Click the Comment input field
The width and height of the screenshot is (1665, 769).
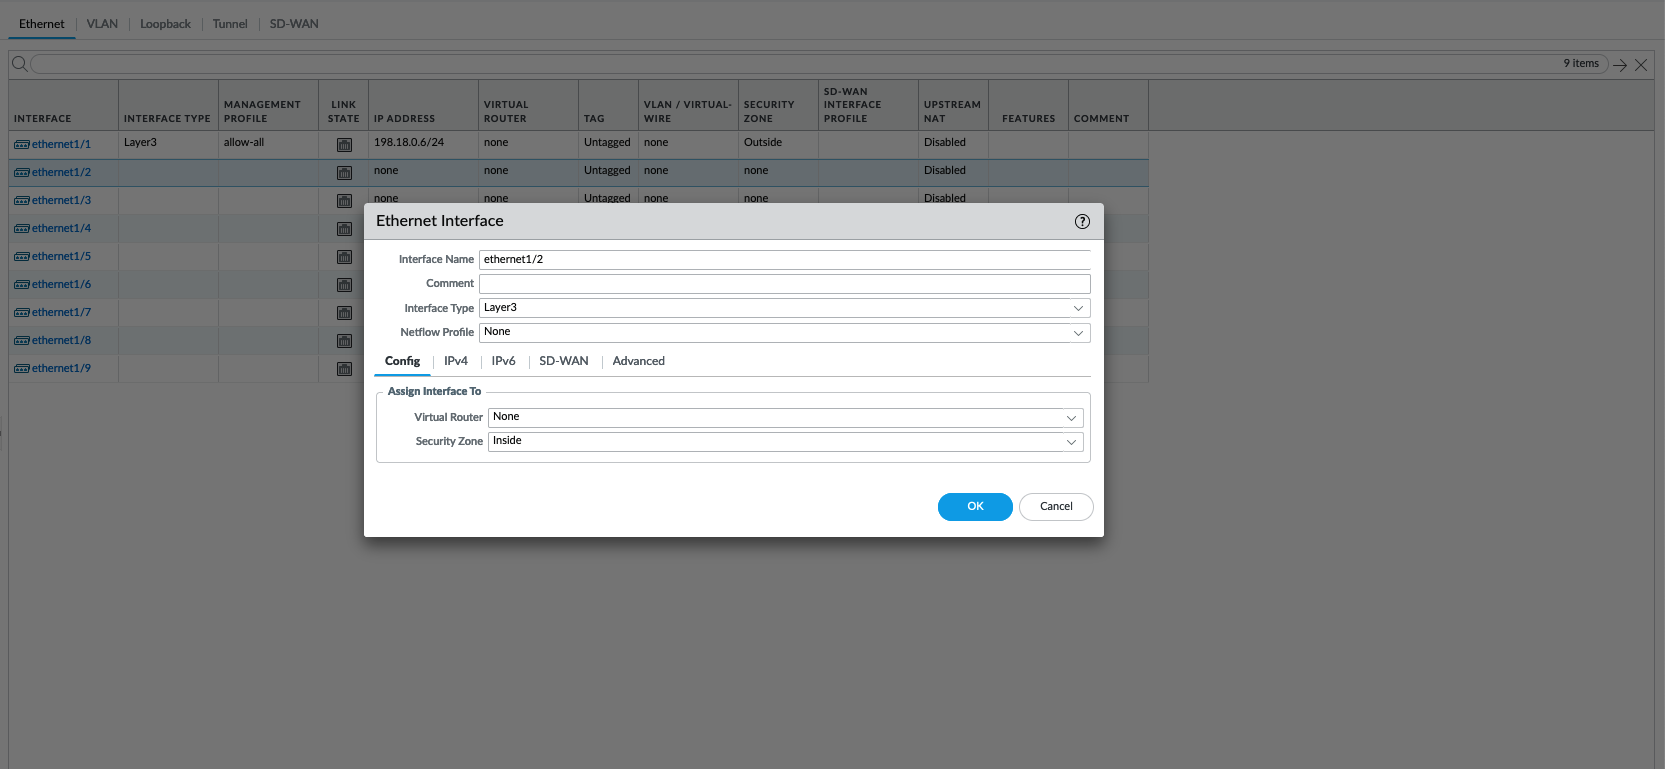[784, 284]
